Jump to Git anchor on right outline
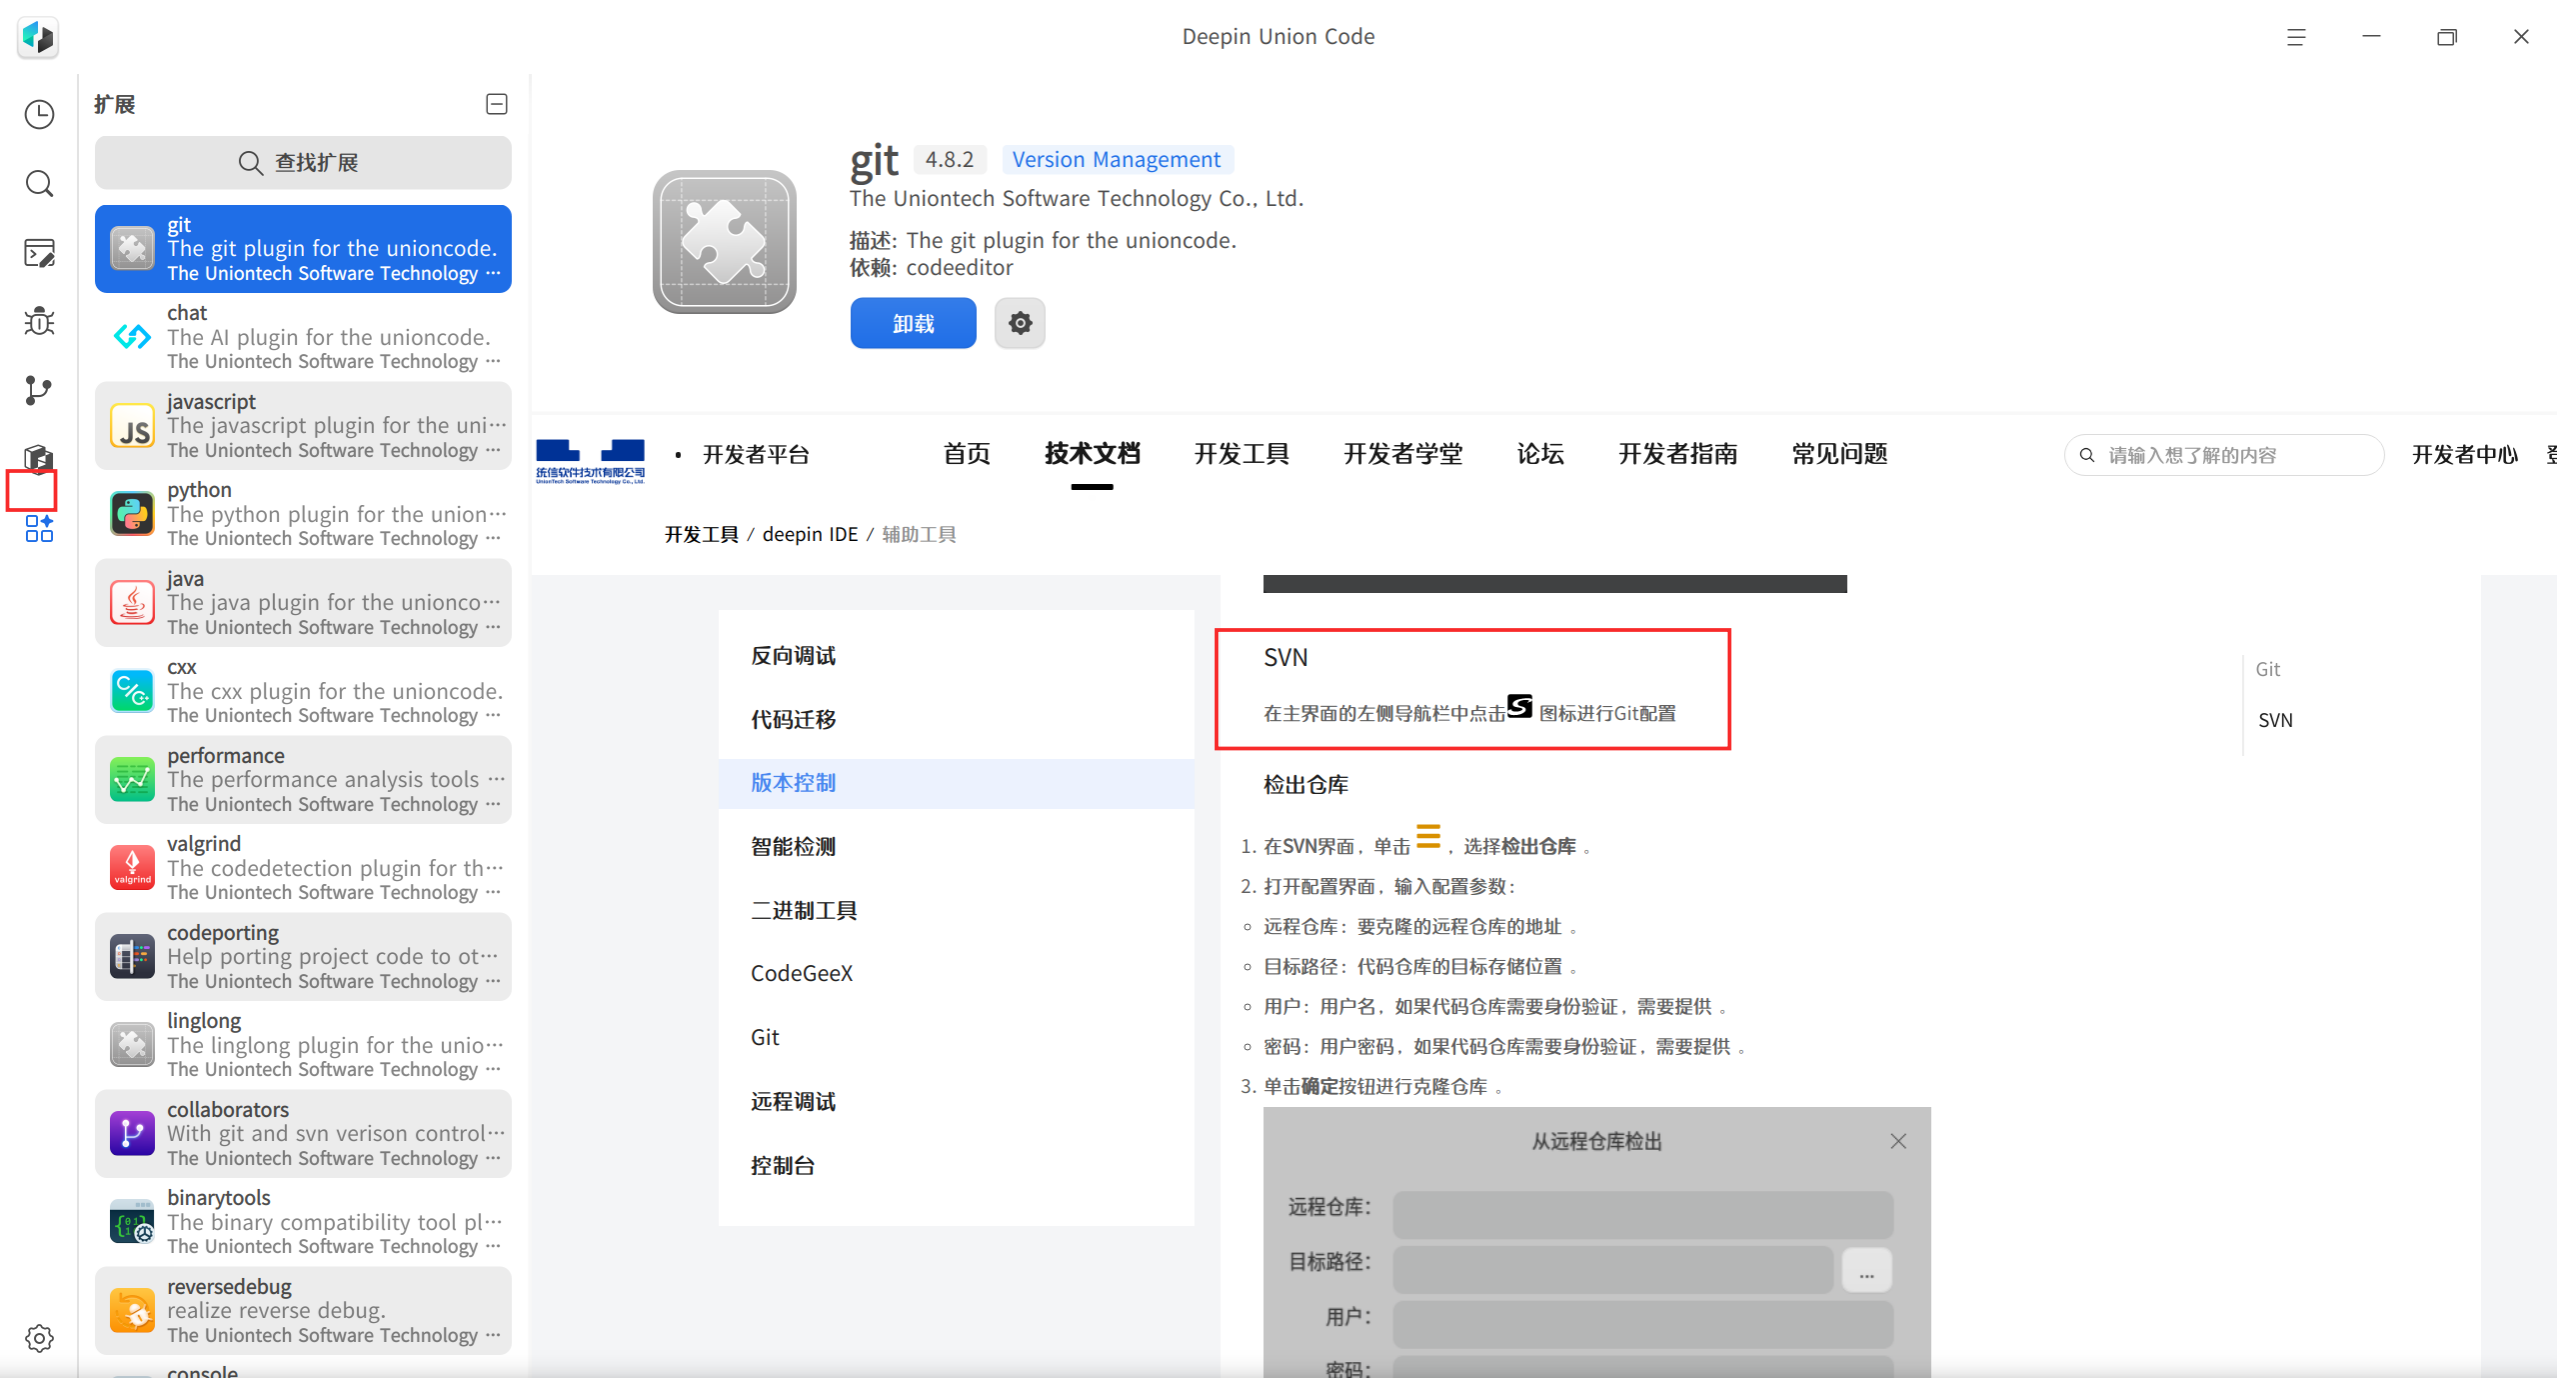 [2268, 669]
